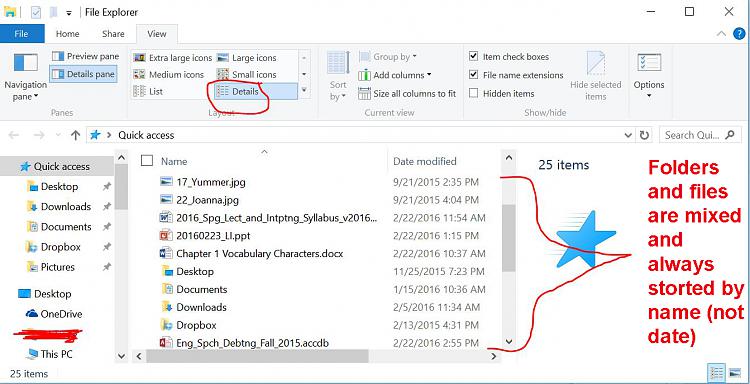This screenshot has height=384, width=750.
Task: Click the file list horizontal scrollbar thumb
Action: point(257,356)
